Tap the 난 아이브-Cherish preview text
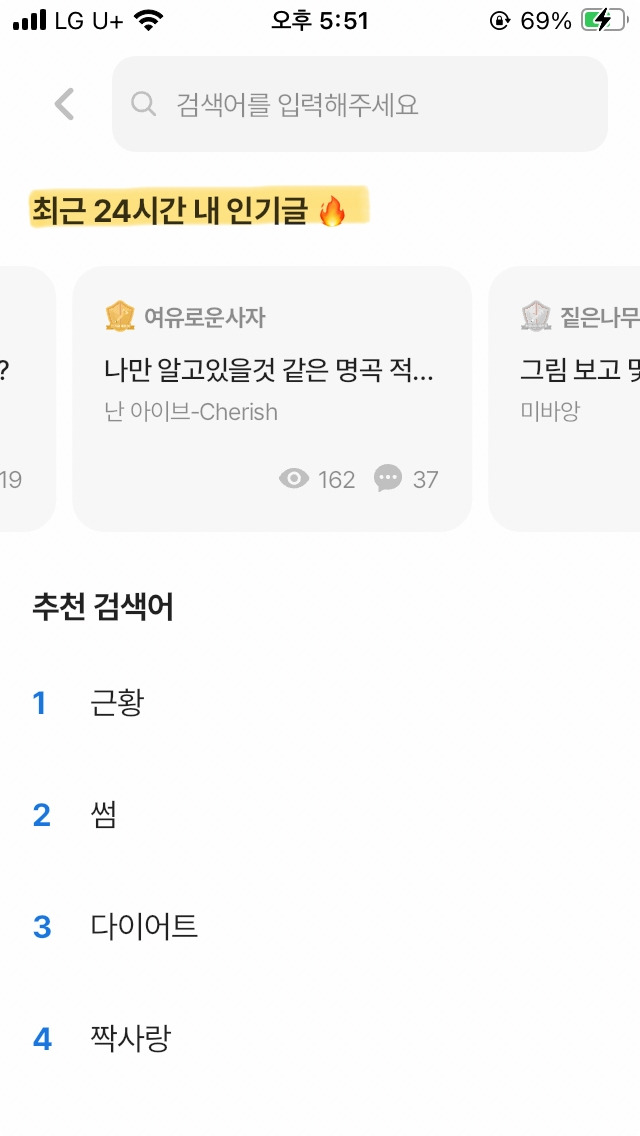The width and height of the screenshot is (640, 1136). pos(191,412)
